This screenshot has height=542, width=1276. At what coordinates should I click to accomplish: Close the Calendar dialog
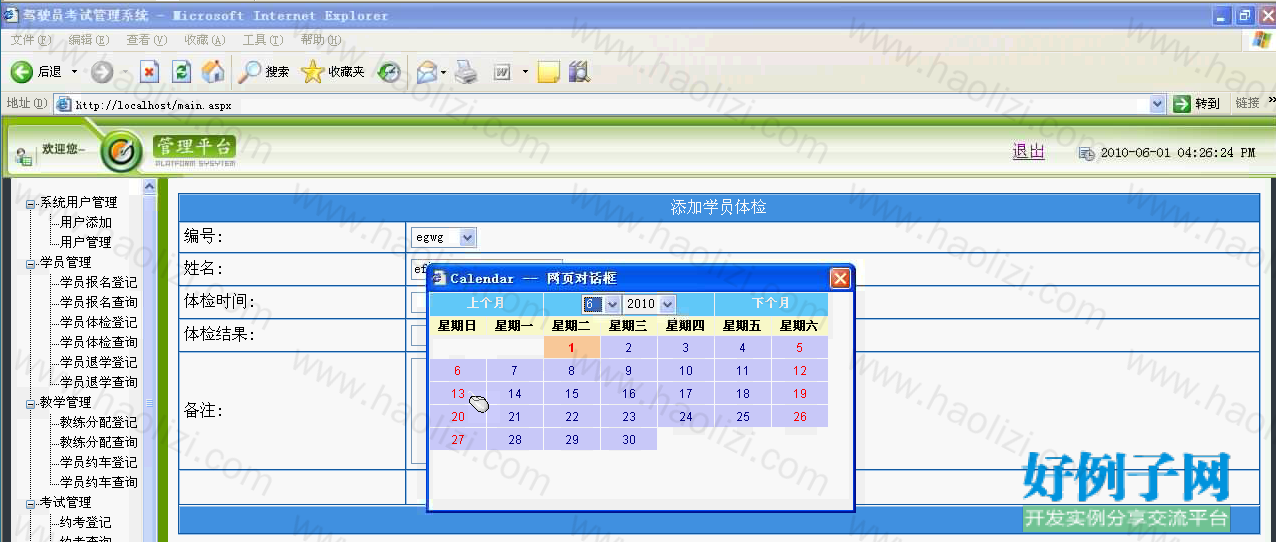pos(840,278)
